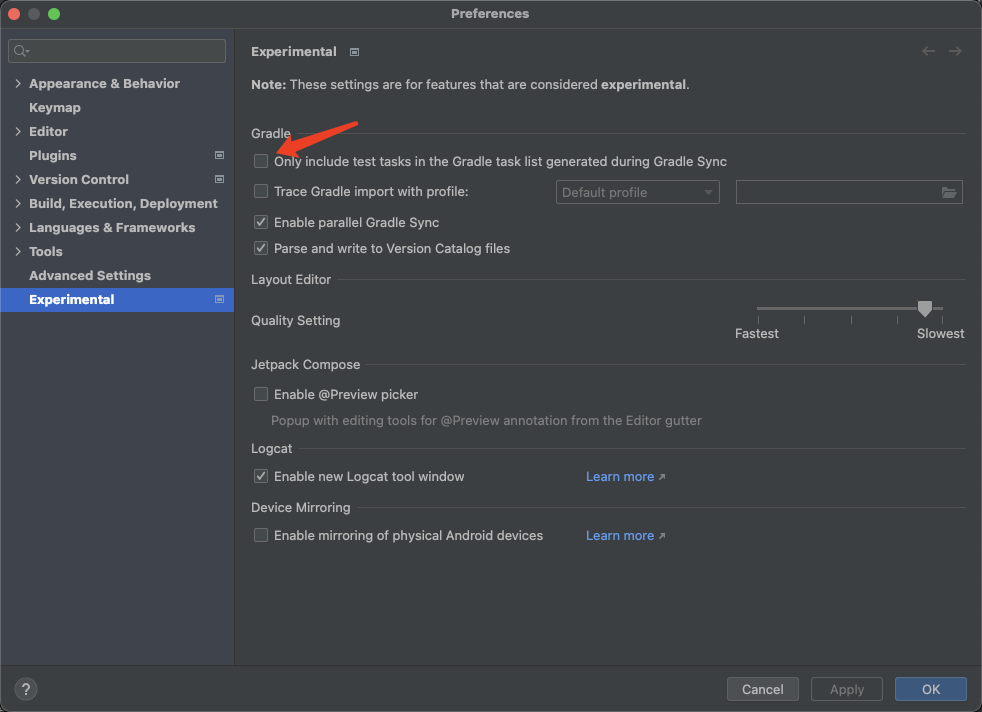Open the Default profile dropdown
The width and height of the screenshot is (982, 712).
(637, 192)
